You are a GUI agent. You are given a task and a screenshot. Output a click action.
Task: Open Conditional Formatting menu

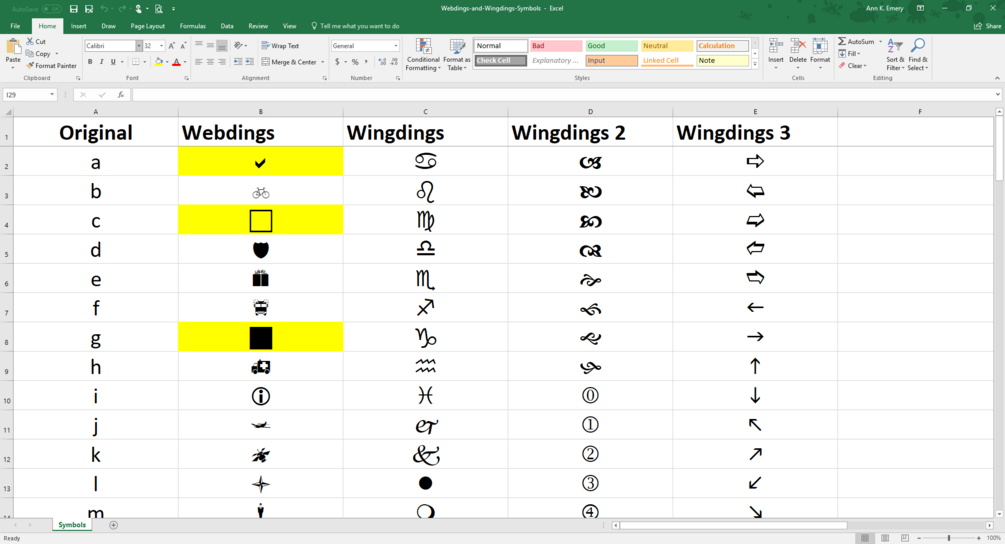click(x=423, y=55)
